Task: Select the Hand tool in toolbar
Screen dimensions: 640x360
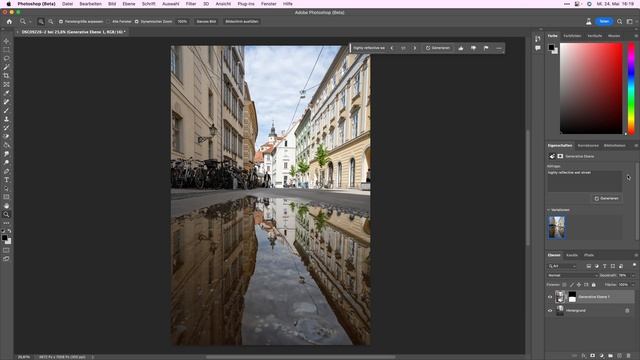Action: pyautogui.click(x=6, y=206)
